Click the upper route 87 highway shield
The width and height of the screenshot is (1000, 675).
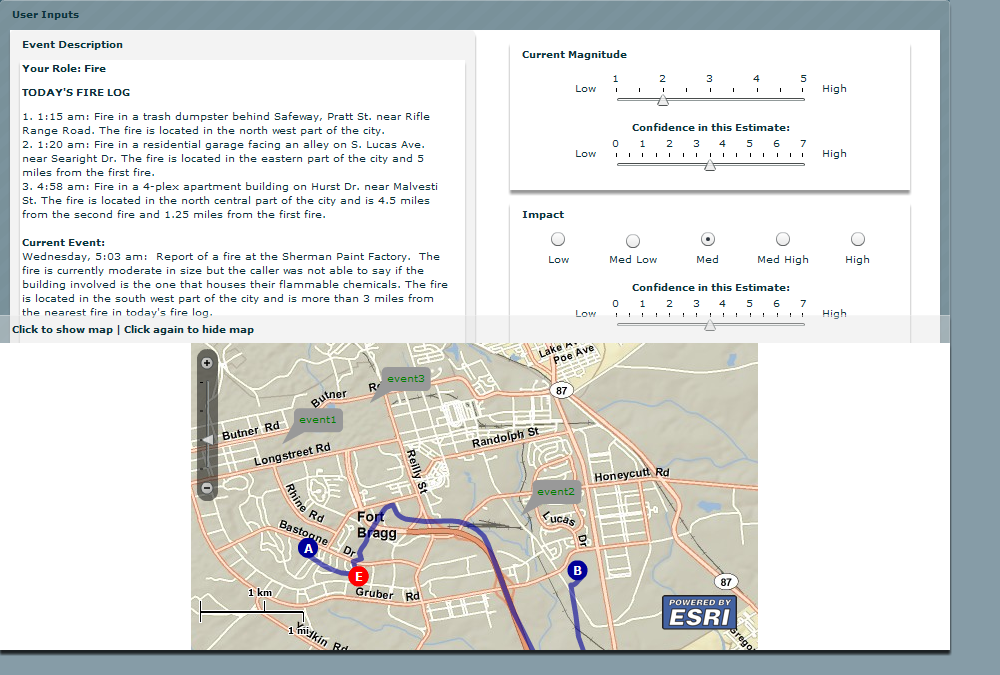click(x=561, y=390)
